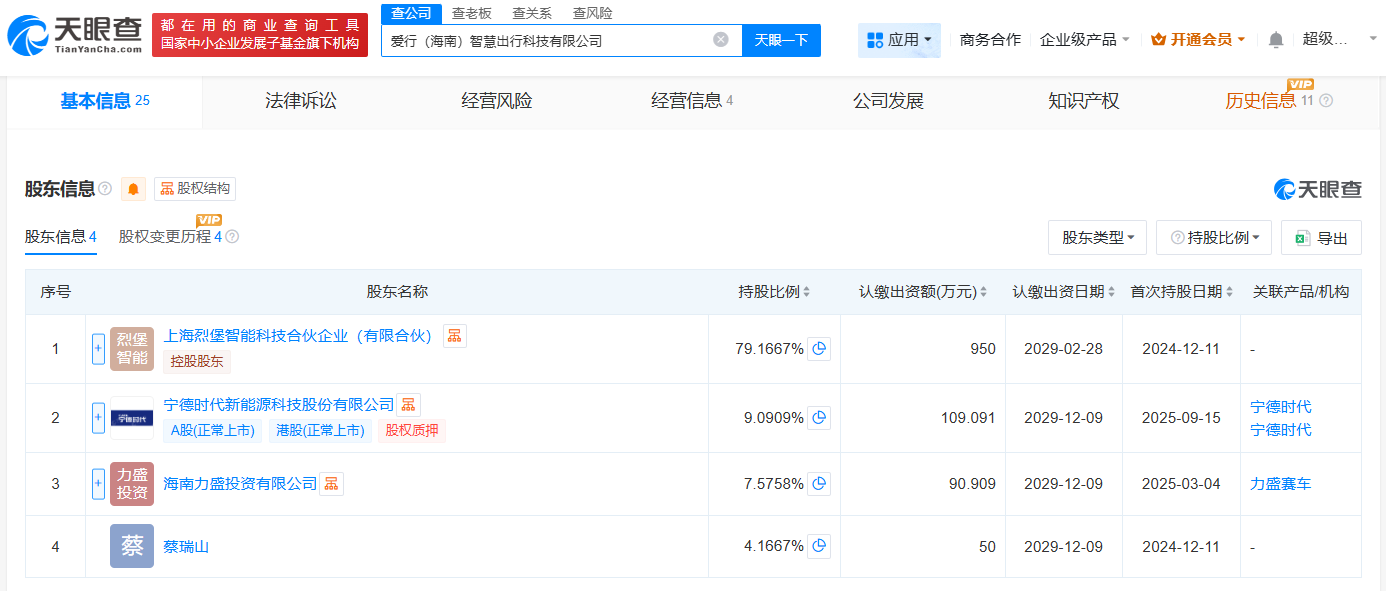1386x591 pixels.
Task: Open pie chart beside 蔡瑞山's 4.1667% stake
Action: click(818, 546)
